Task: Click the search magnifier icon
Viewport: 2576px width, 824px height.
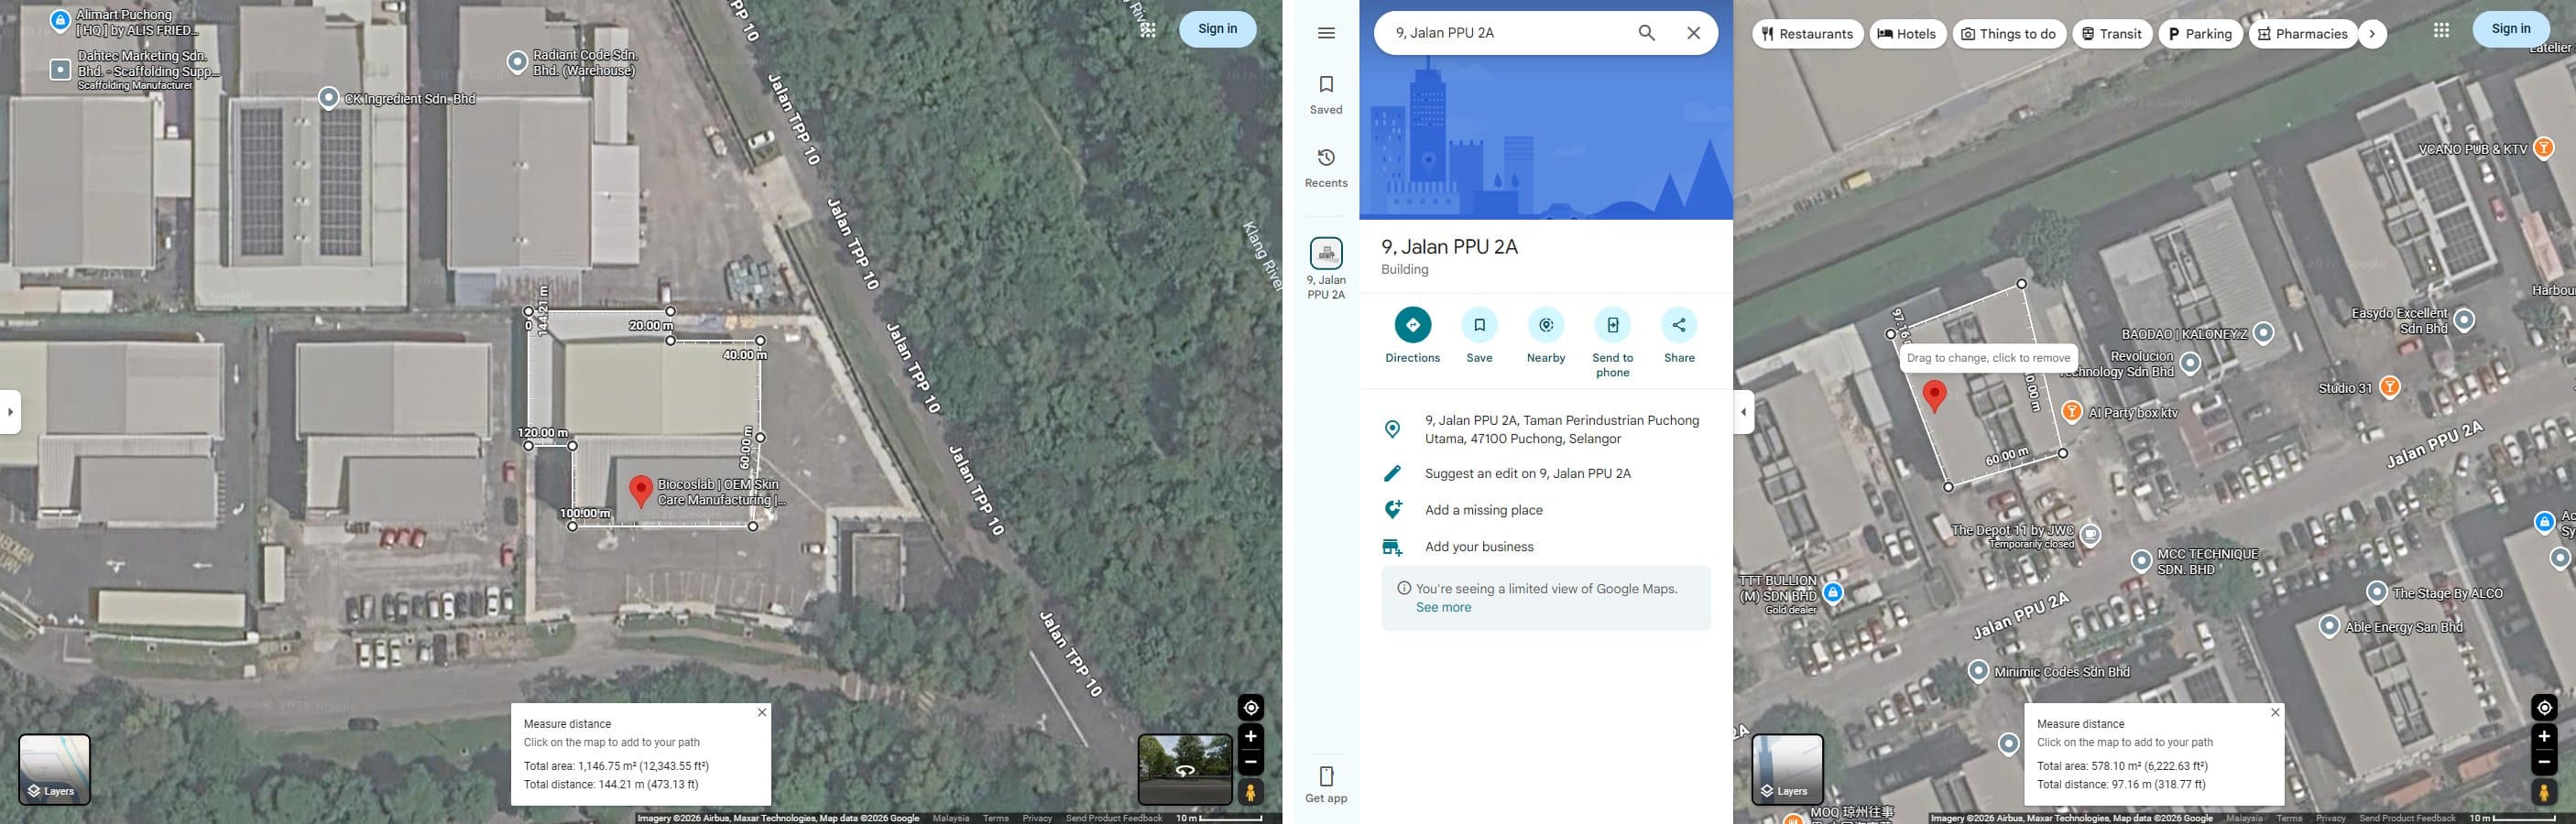Action: (1646, 33)
